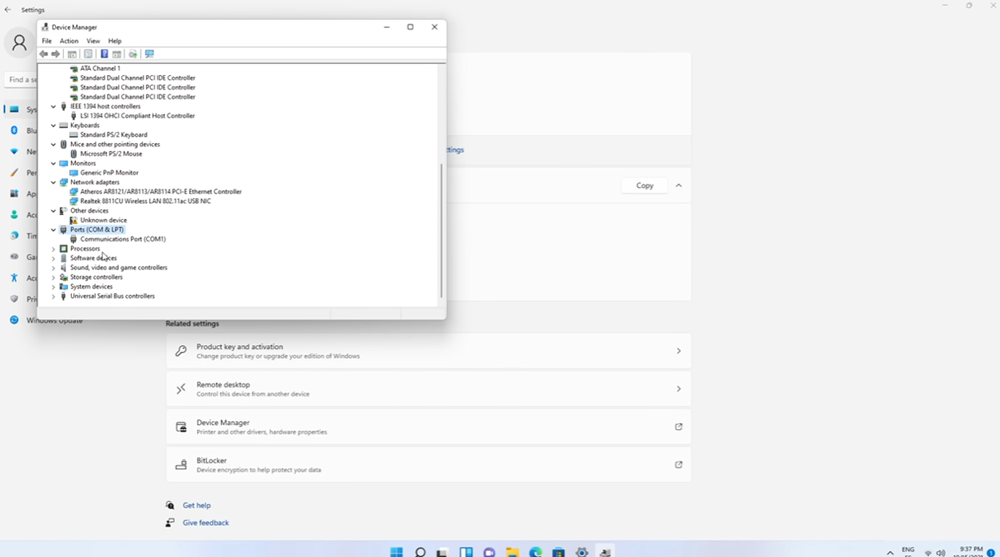Screen dimensions: 1000x557
Task: Click the Personalization brush icon in Settings sidebar
Action: click(x=14, y=172)
